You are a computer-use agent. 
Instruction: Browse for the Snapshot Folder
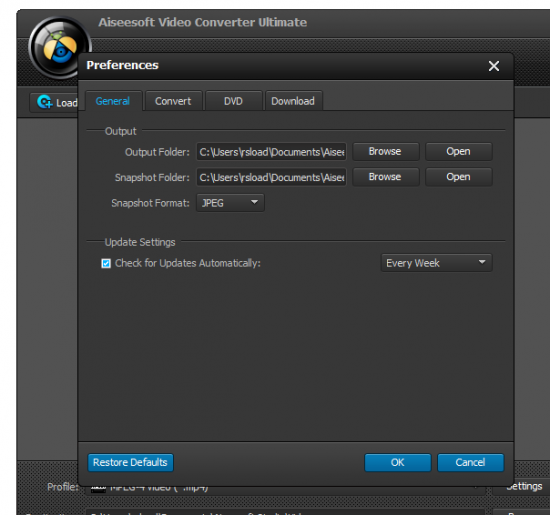(x=385, y=177)
